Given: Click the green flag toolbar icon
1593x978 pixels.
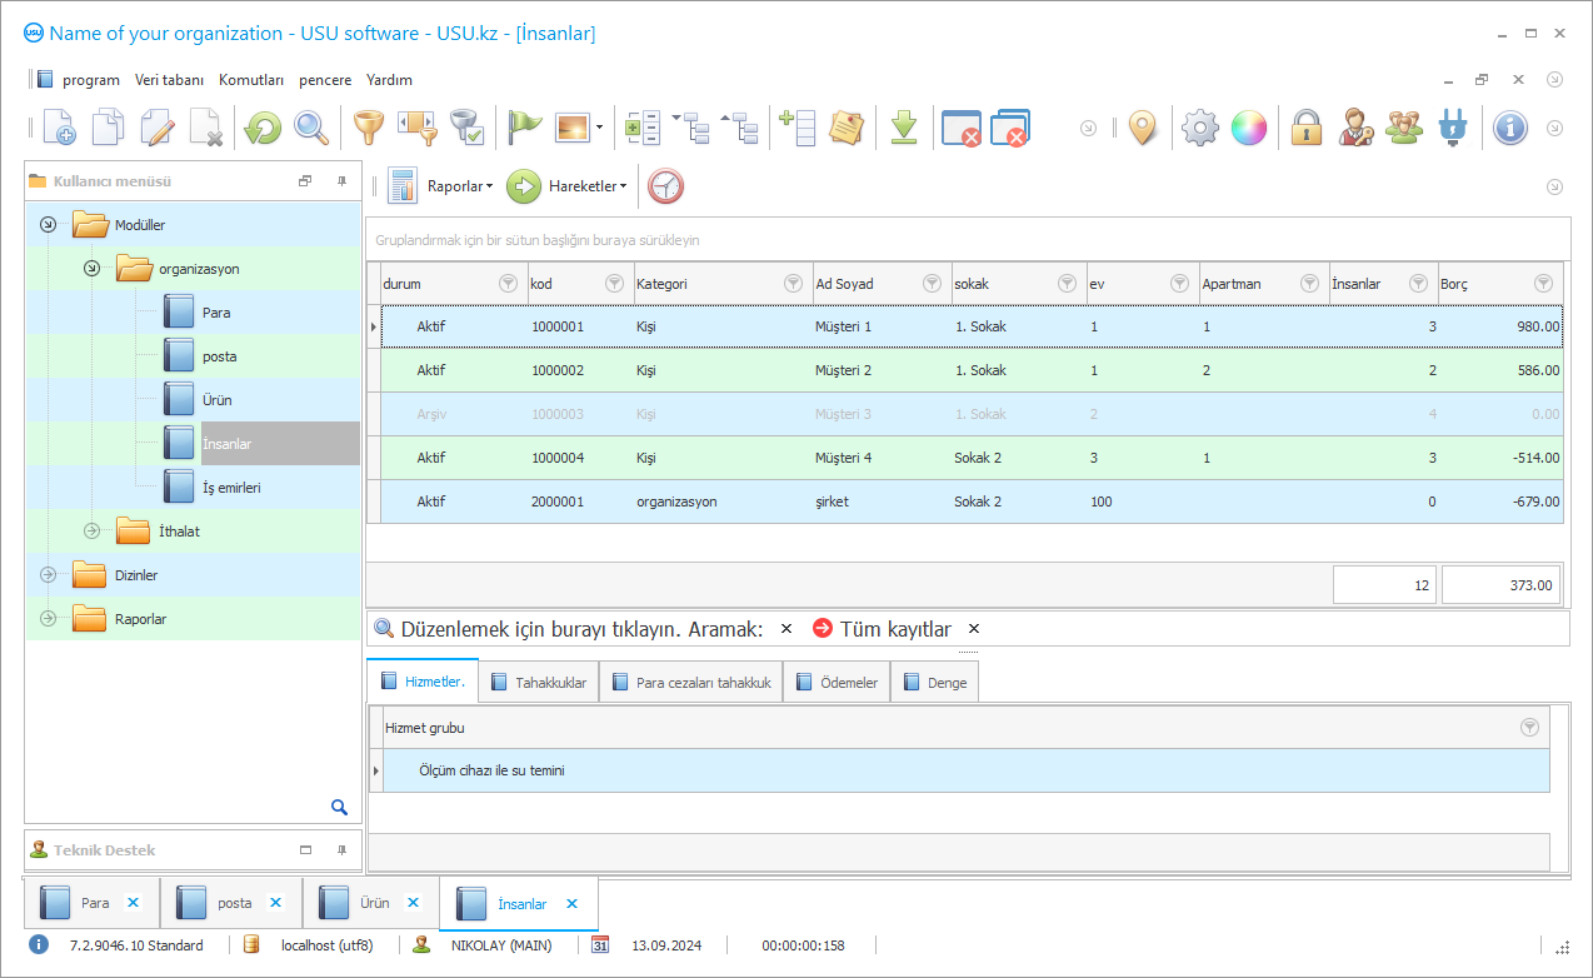Looking at the screenshot, I should pyautogui.click(x=523, y=128).
